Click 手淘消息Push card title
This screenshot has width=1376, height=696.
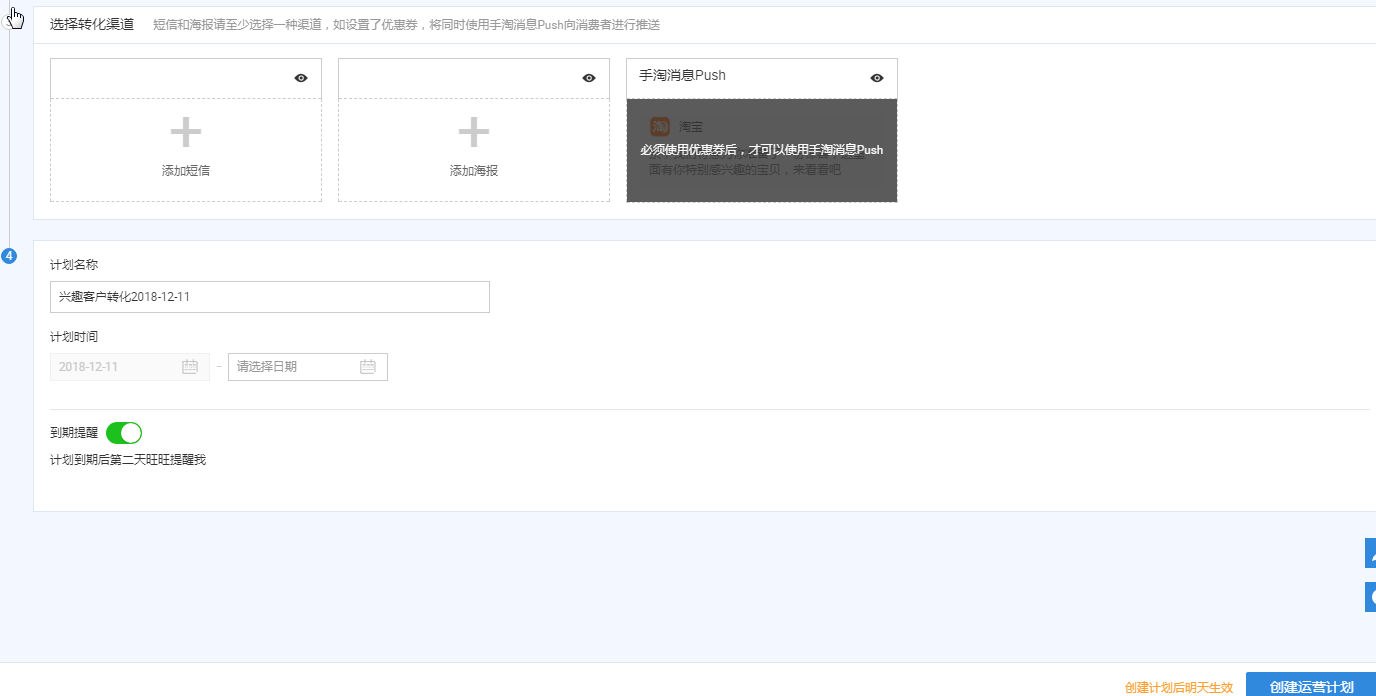[x=683, y=75]
